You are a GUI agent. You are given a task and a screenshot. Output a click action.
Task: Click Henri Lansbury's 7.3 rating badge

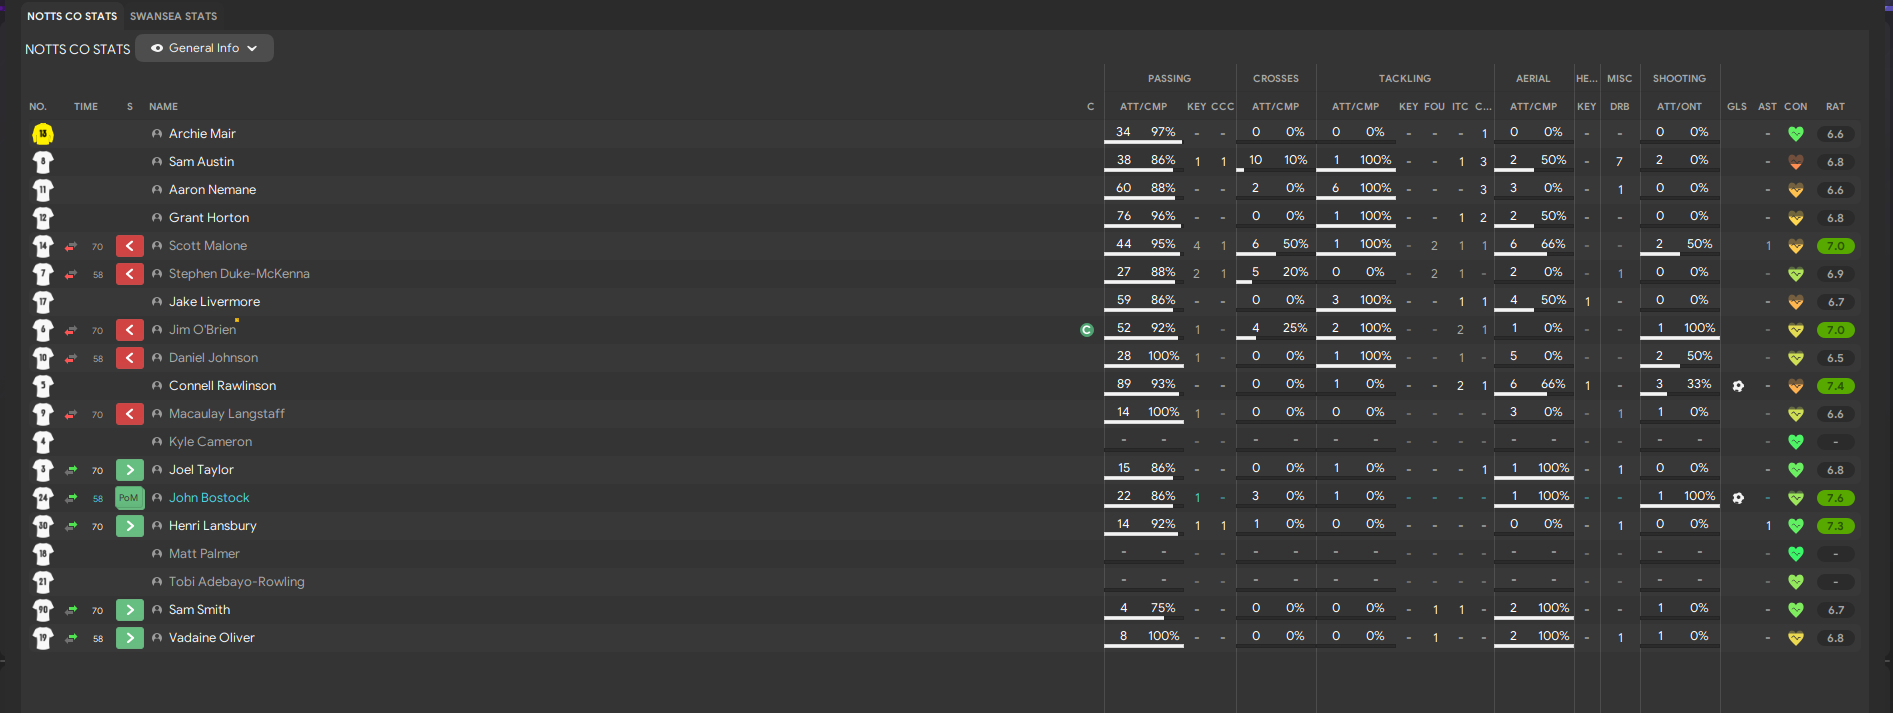(1835, 526)
